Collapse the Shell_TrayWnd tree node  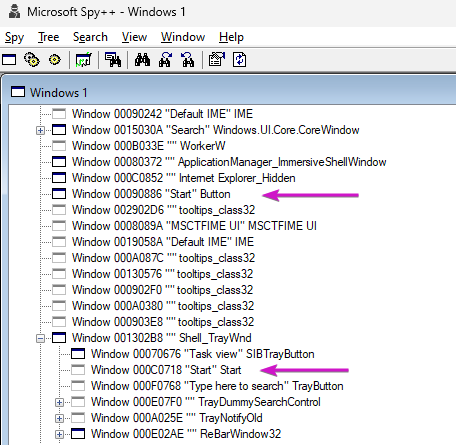pyautogui.click(x=40, y=338)
